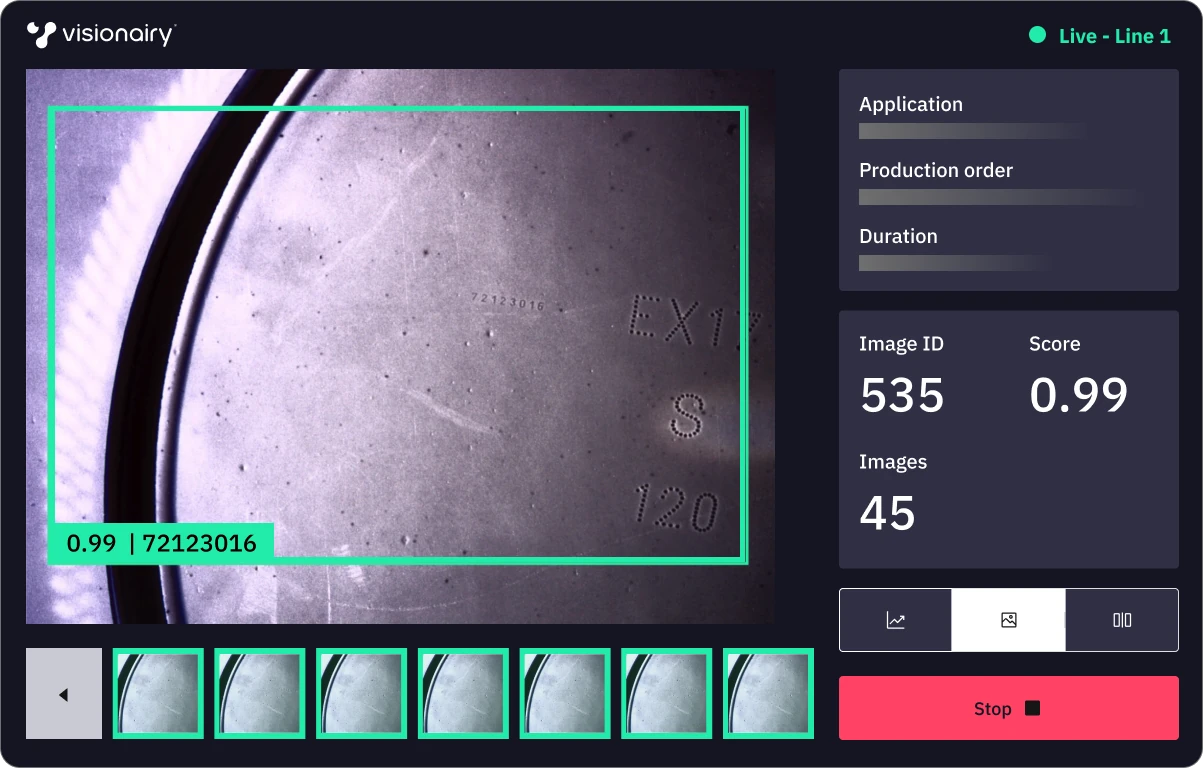Switch to the side-by-side compare view
This screenshot has width=1203, height=768.
click(x=1122, y=620)
